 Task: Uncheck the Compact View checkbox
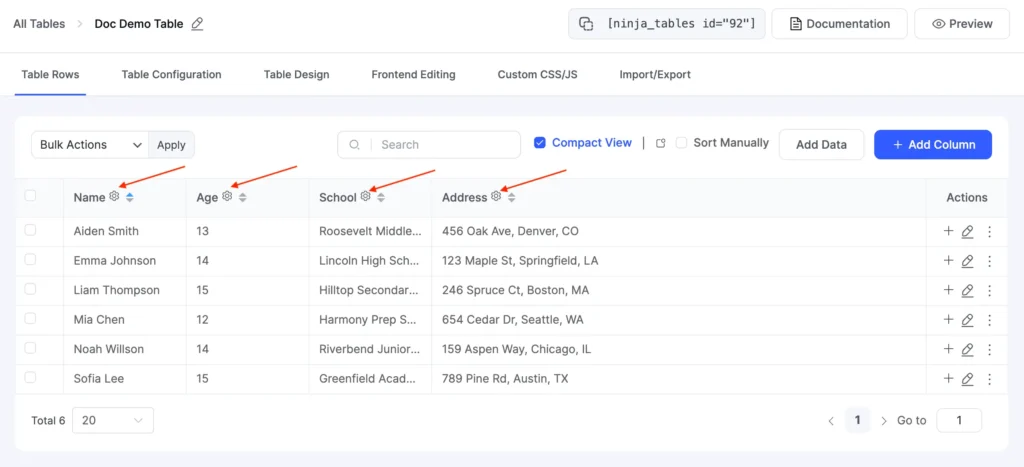coord(539,142)
